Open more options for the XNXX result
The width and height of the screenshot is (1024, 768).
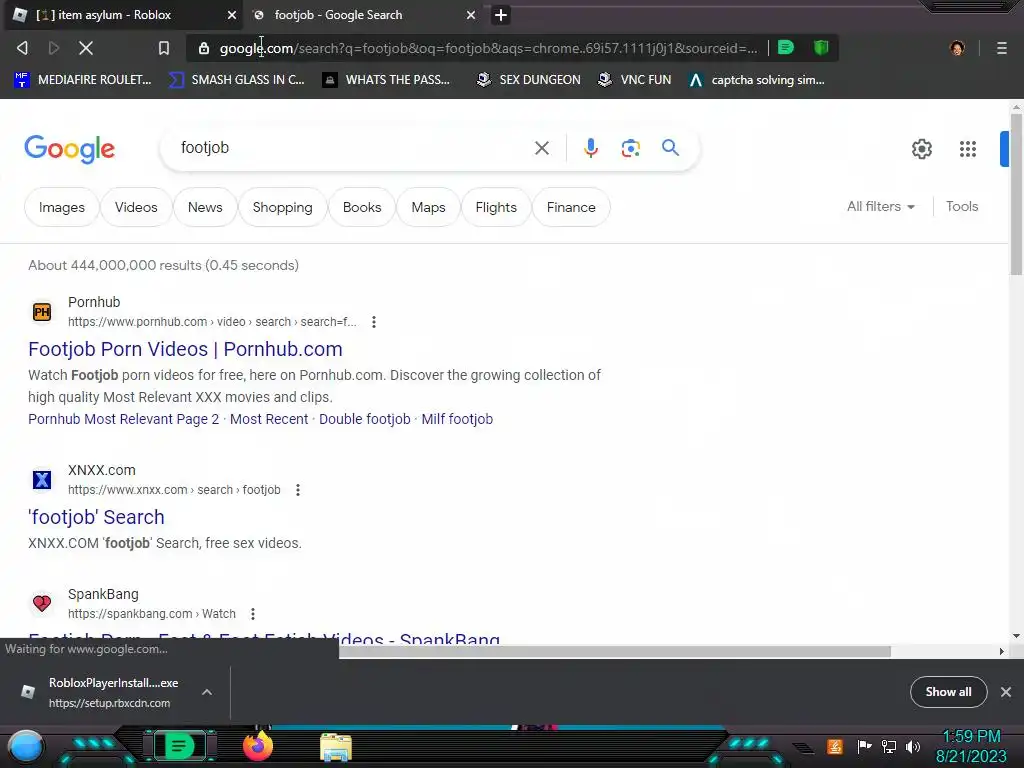click(x=298, y=490)
